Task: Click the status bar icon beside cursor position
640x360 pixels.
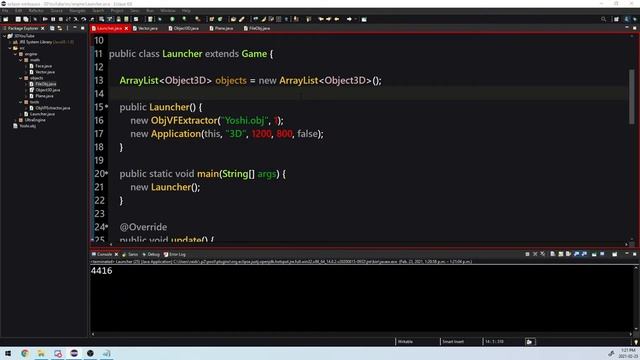Action: coord(530,342)
